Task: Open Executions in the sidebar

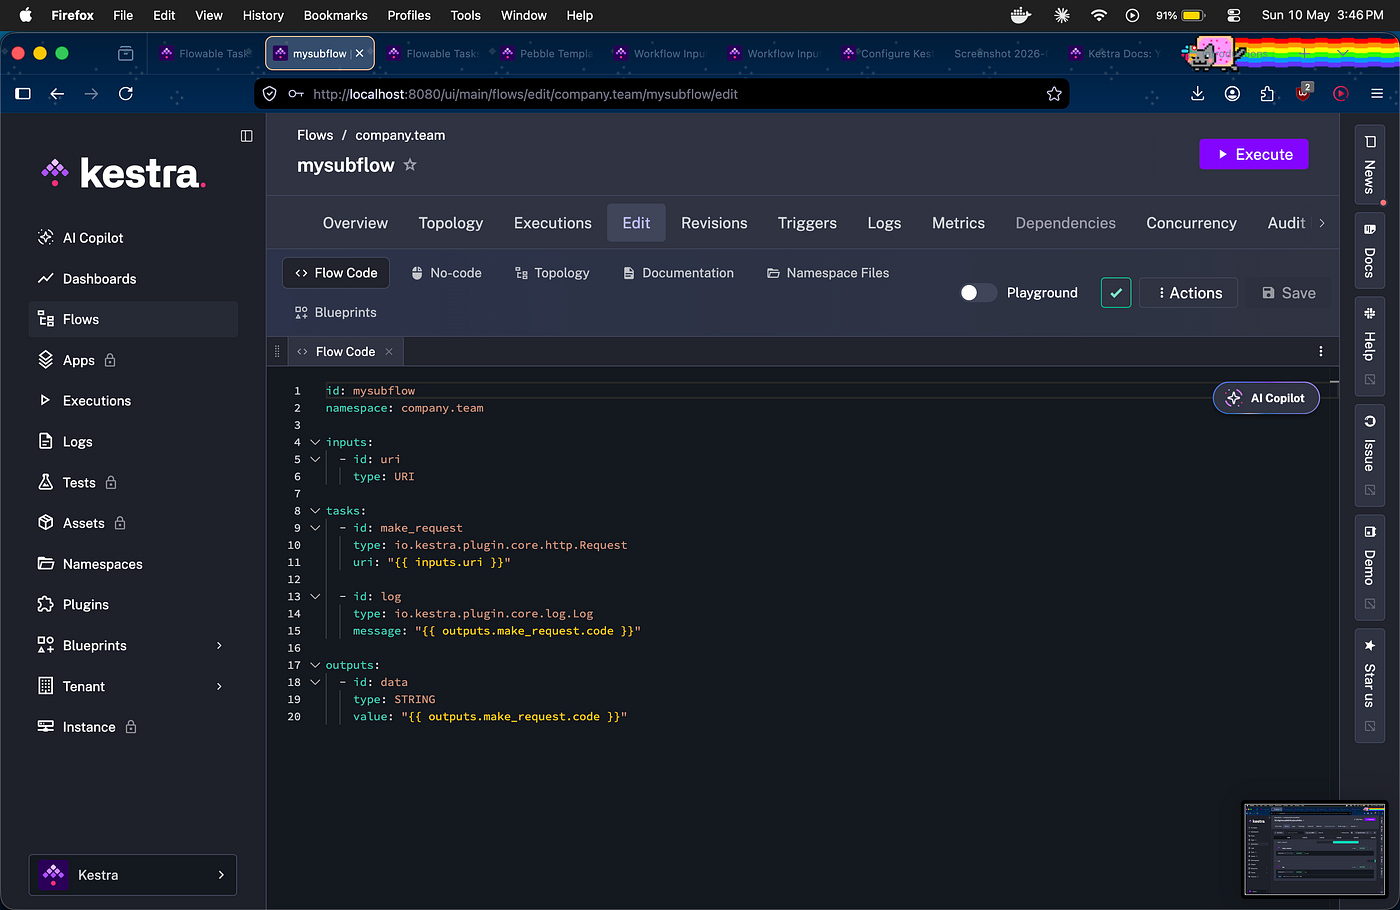Action: coord(133,401)
